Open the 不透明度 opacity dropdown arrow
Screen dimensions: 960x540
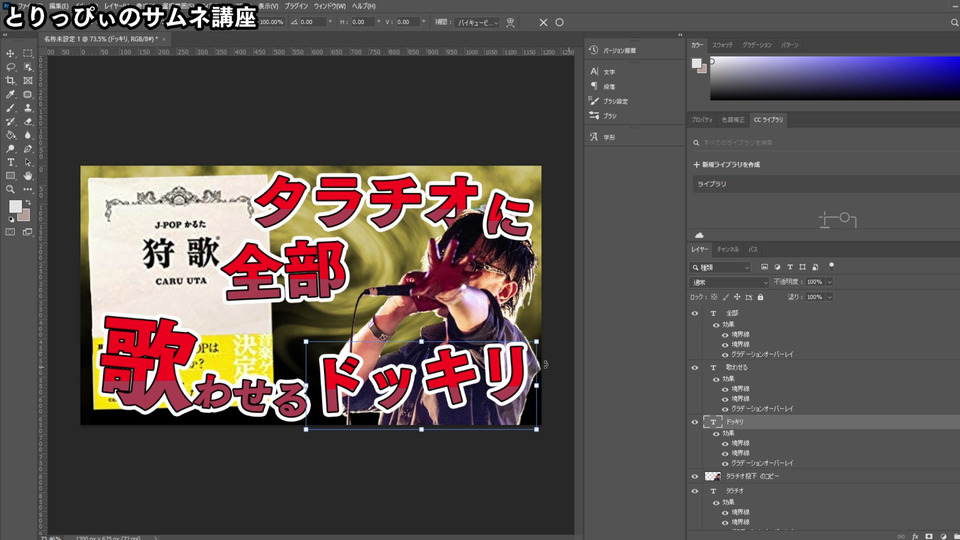pos(830,282)
